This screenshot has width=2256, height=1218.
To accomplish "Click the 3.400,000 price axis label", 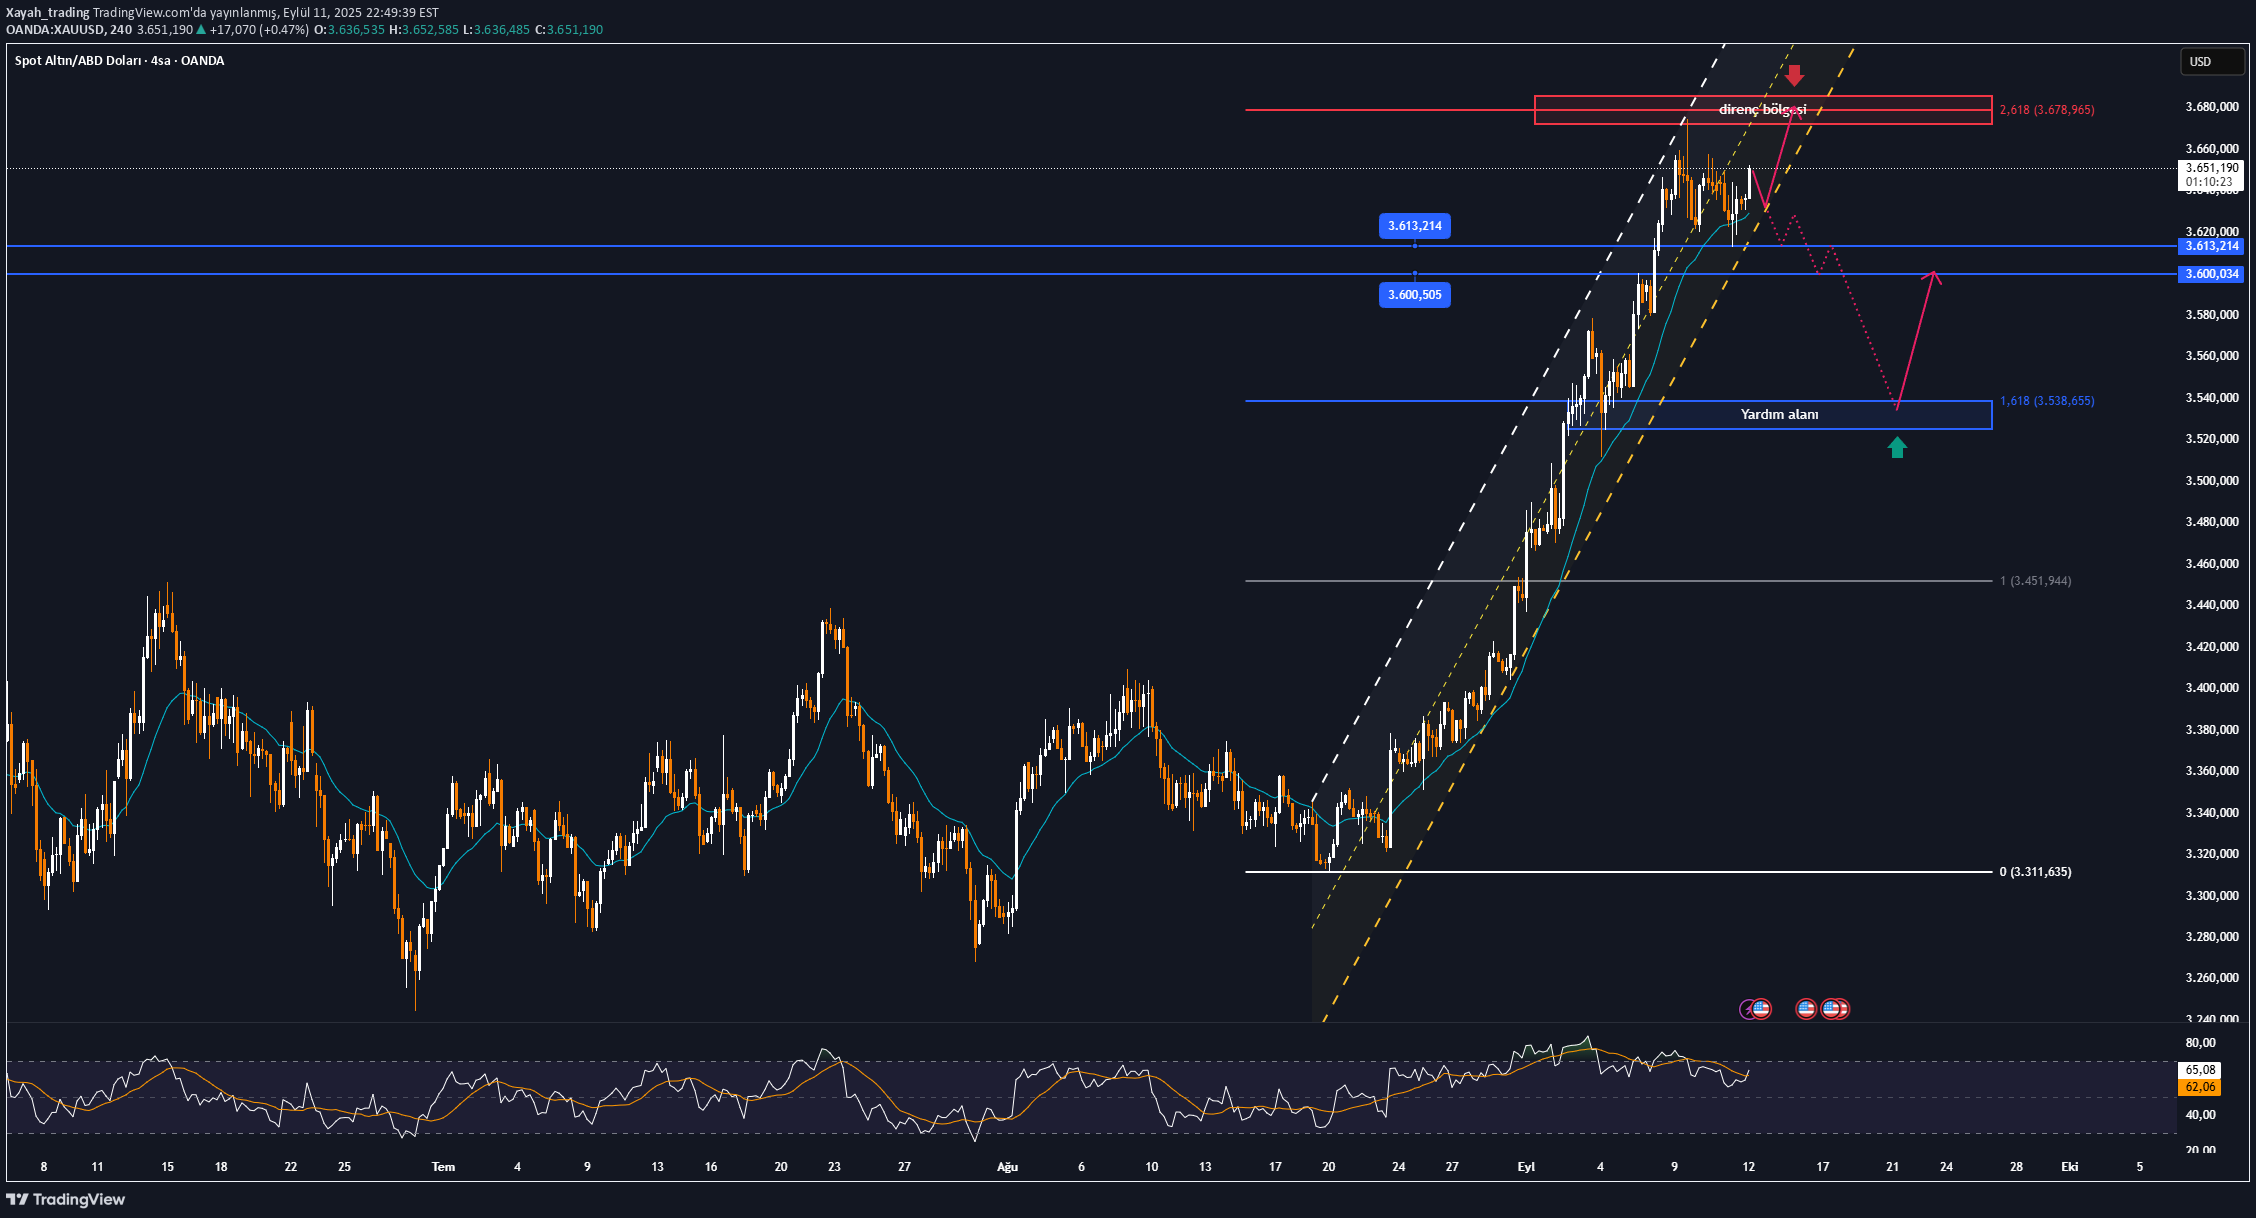I will (2212, 688).
